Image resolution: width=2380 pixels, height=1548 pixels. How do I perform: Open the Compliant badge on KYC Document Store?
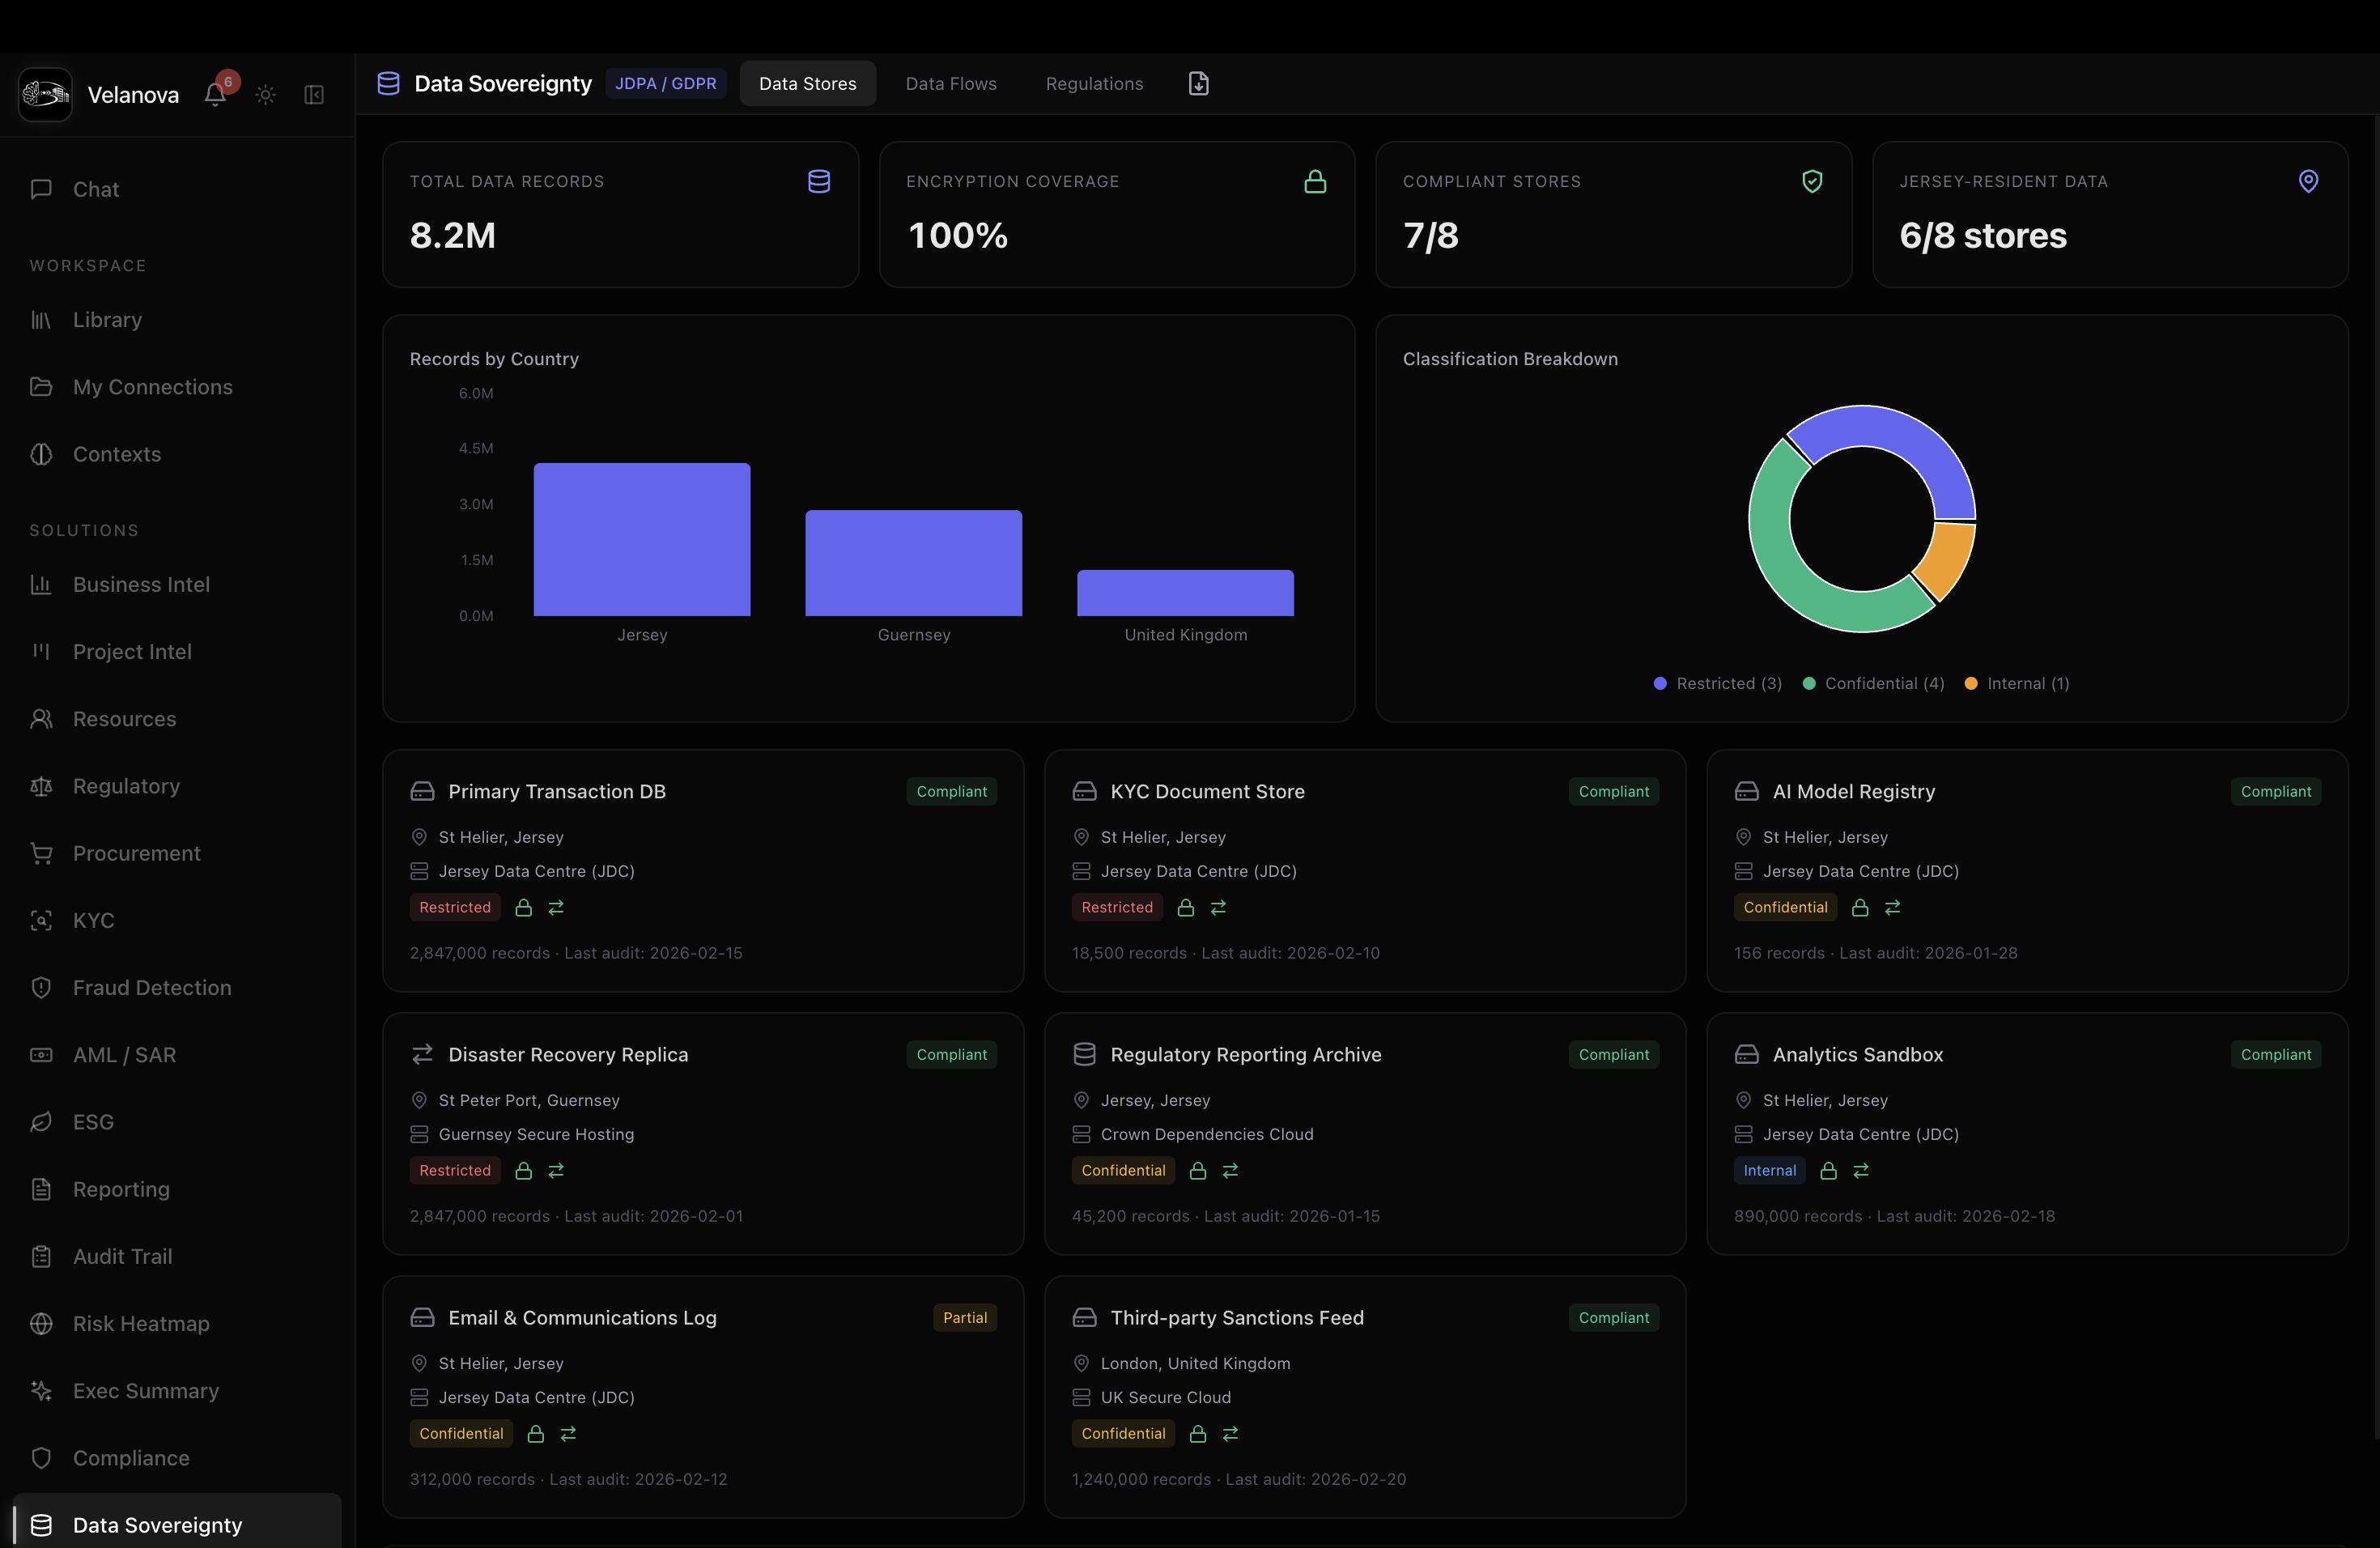[x=1613, y=791]
